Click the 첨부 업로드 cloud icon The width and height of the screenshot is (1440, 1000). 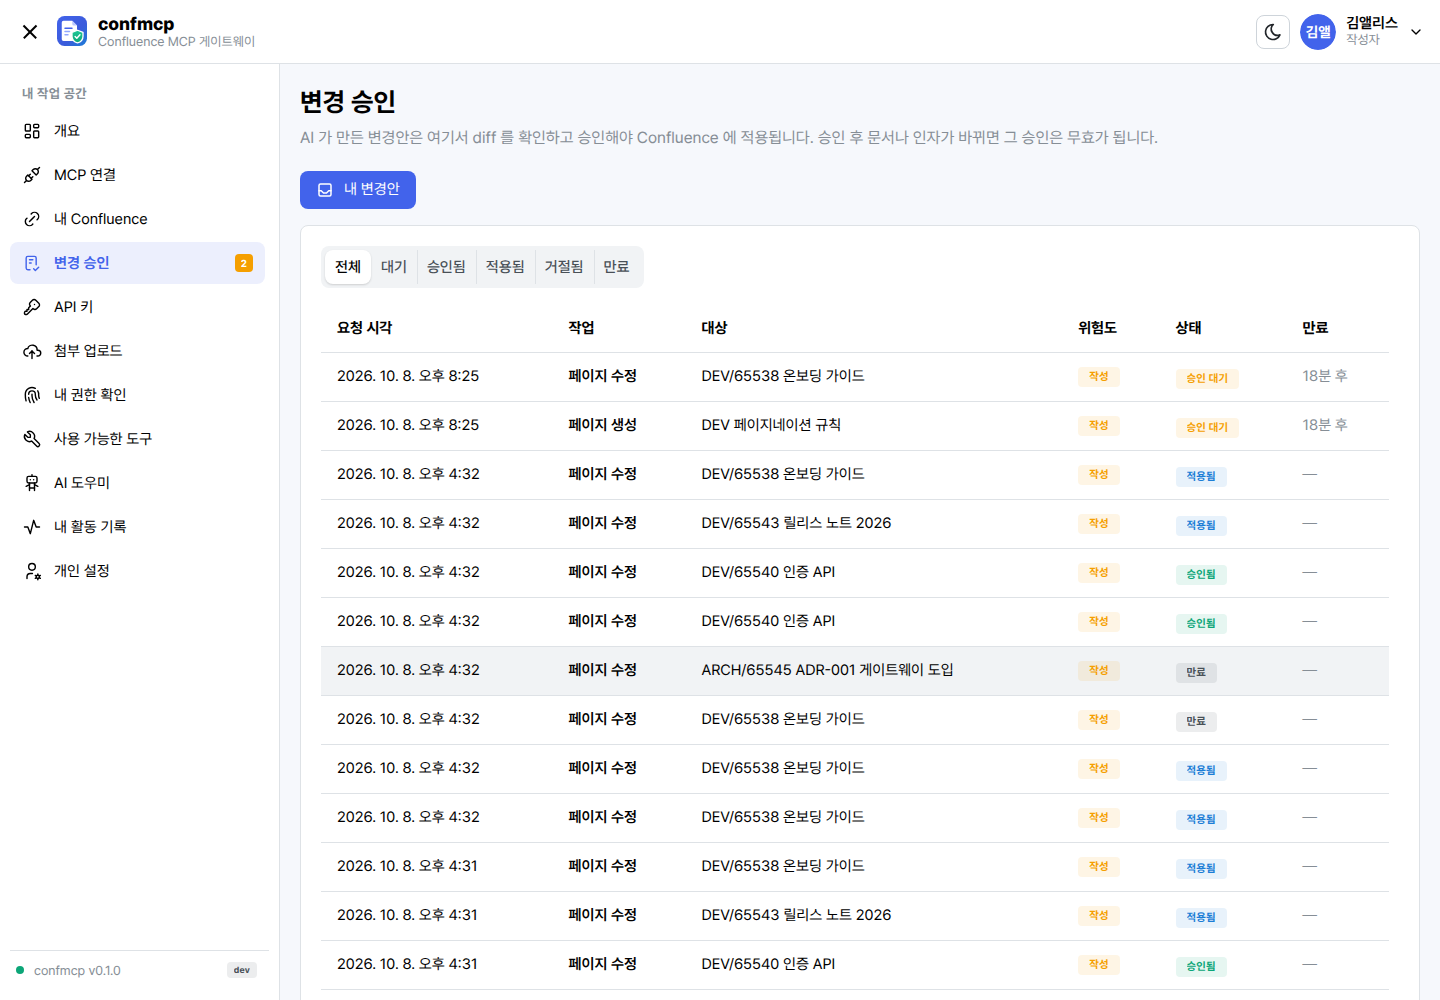32,351
